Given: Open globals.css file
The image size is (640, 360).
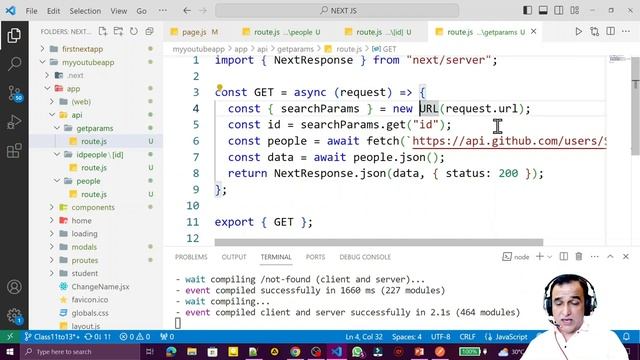Looking at the screenshot, I should (x=90, y=313).
